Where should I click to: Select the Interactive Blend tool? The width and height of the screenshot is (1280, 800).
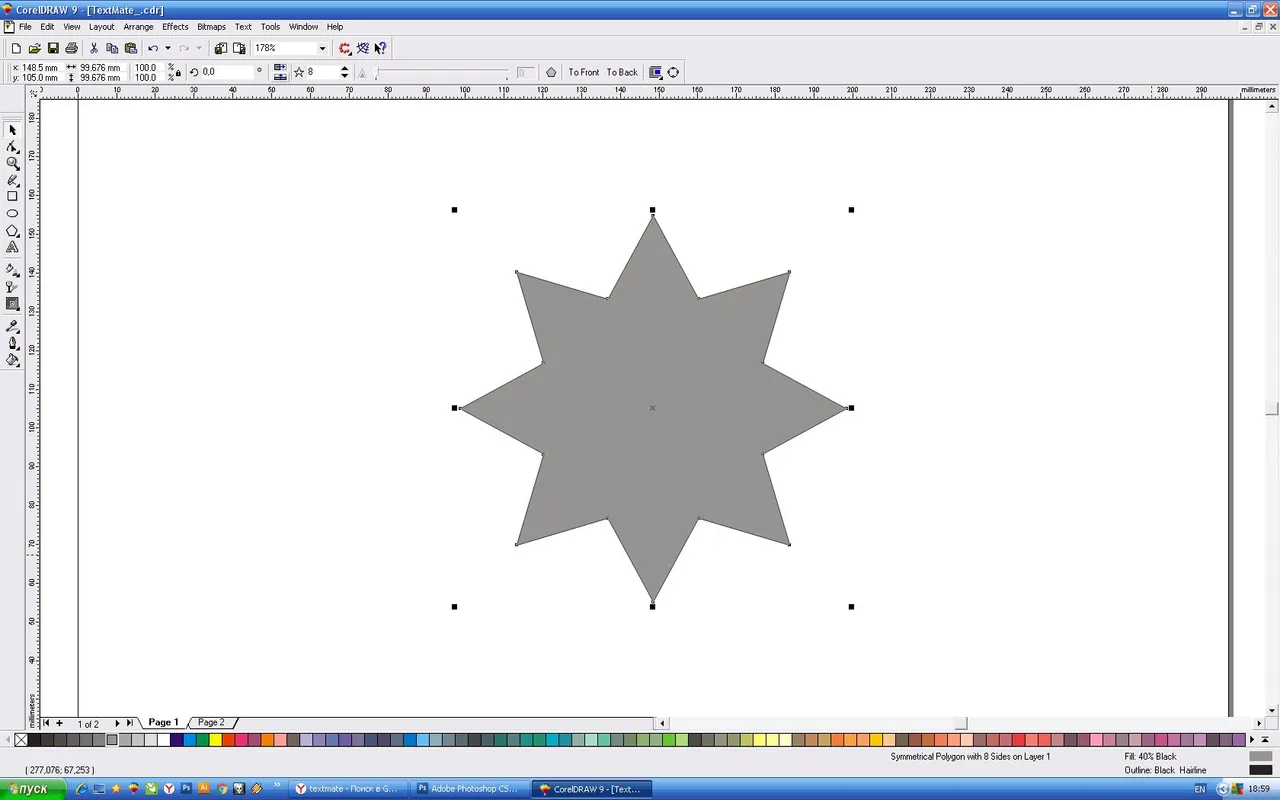click(13, 304)
